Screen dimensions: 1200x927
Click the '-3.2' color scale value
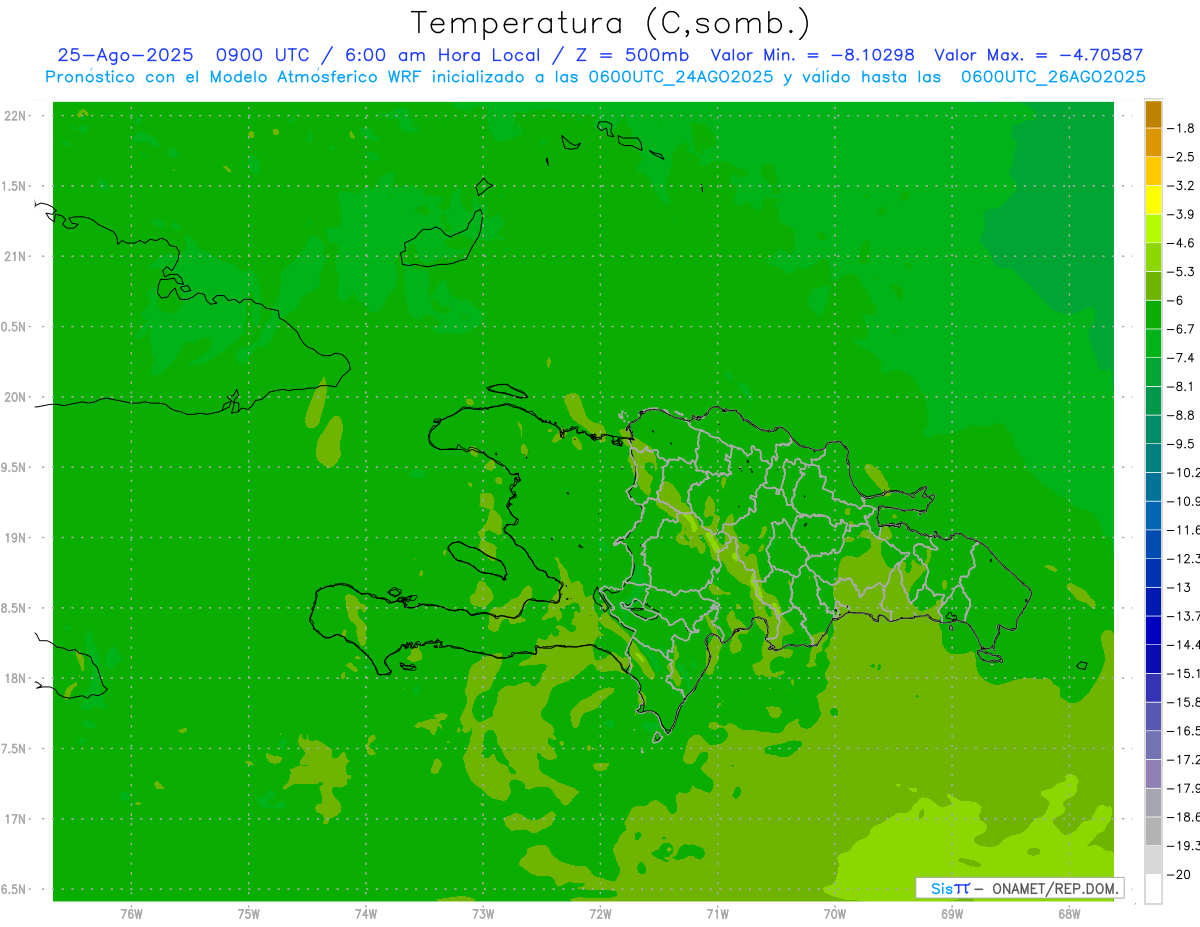coord(1181,185)
